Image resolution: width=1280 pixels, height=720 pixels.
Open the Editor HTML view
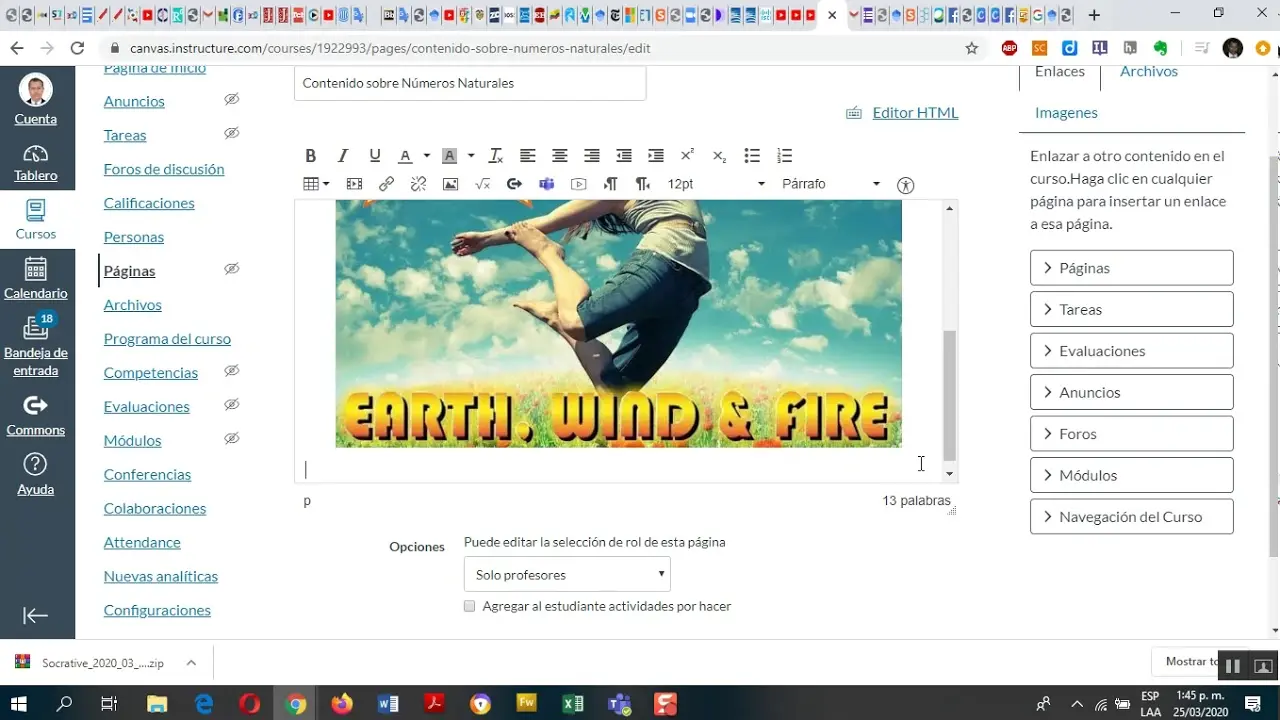914,112
